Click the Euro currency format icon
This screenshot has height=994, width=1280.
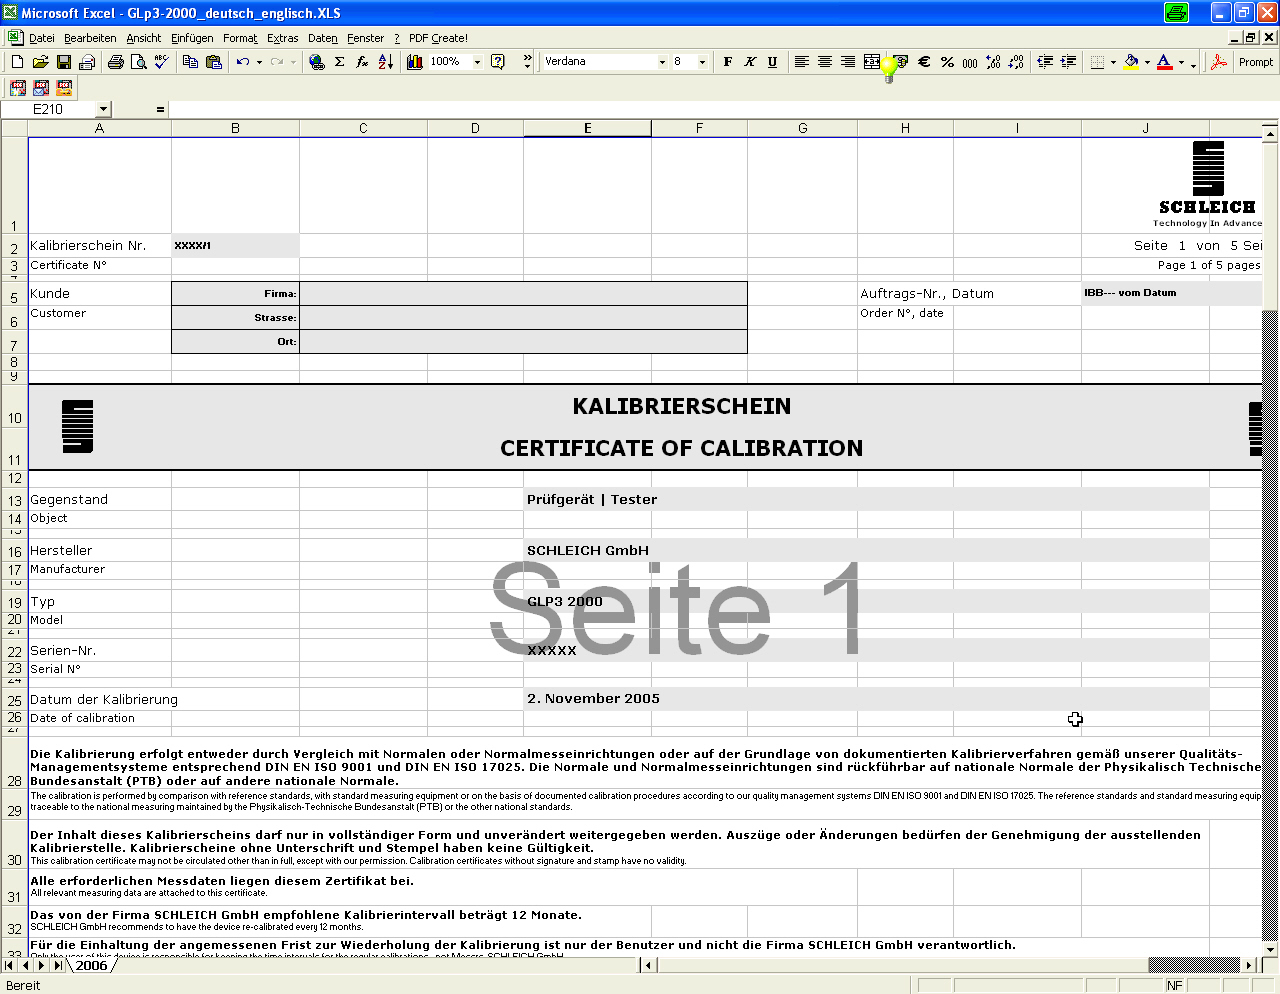click(924, 62)
